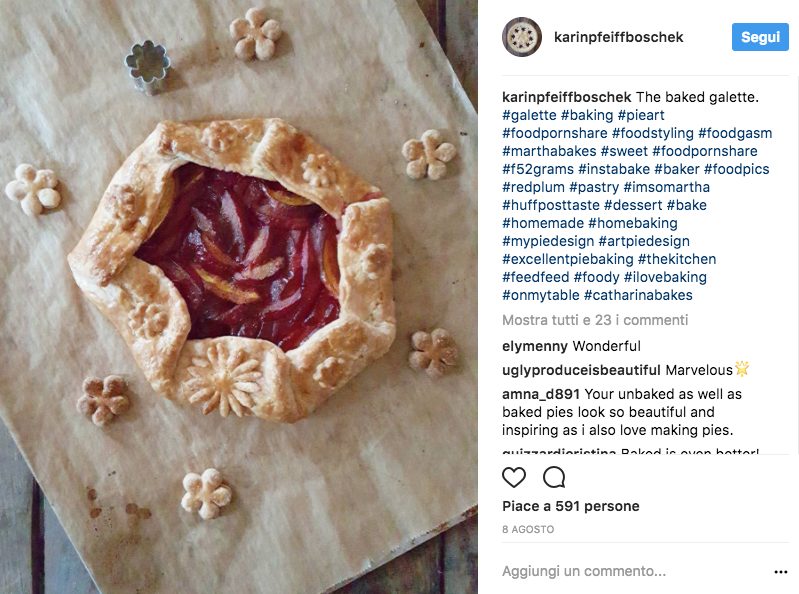
Task: Open the '8 AGOSTO' post date link
Action: (528, 529)
